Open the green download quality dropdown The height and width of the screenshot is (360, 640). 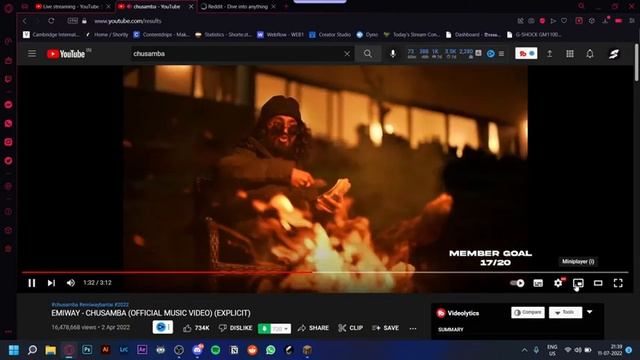click(280, 328)
